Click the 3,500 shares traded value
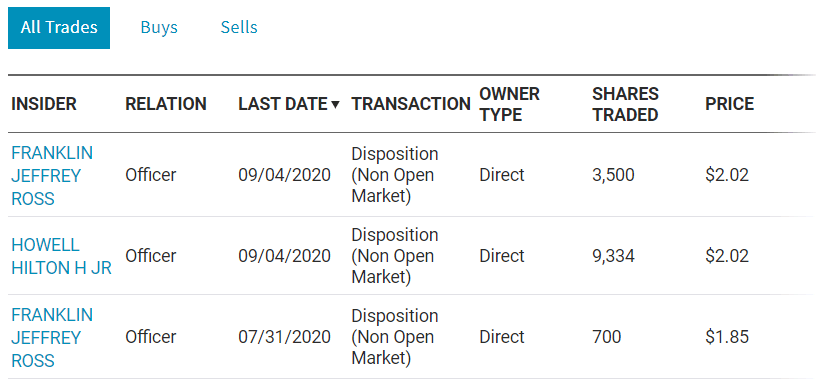Screen dimensions: 816x389 [613, 175]
